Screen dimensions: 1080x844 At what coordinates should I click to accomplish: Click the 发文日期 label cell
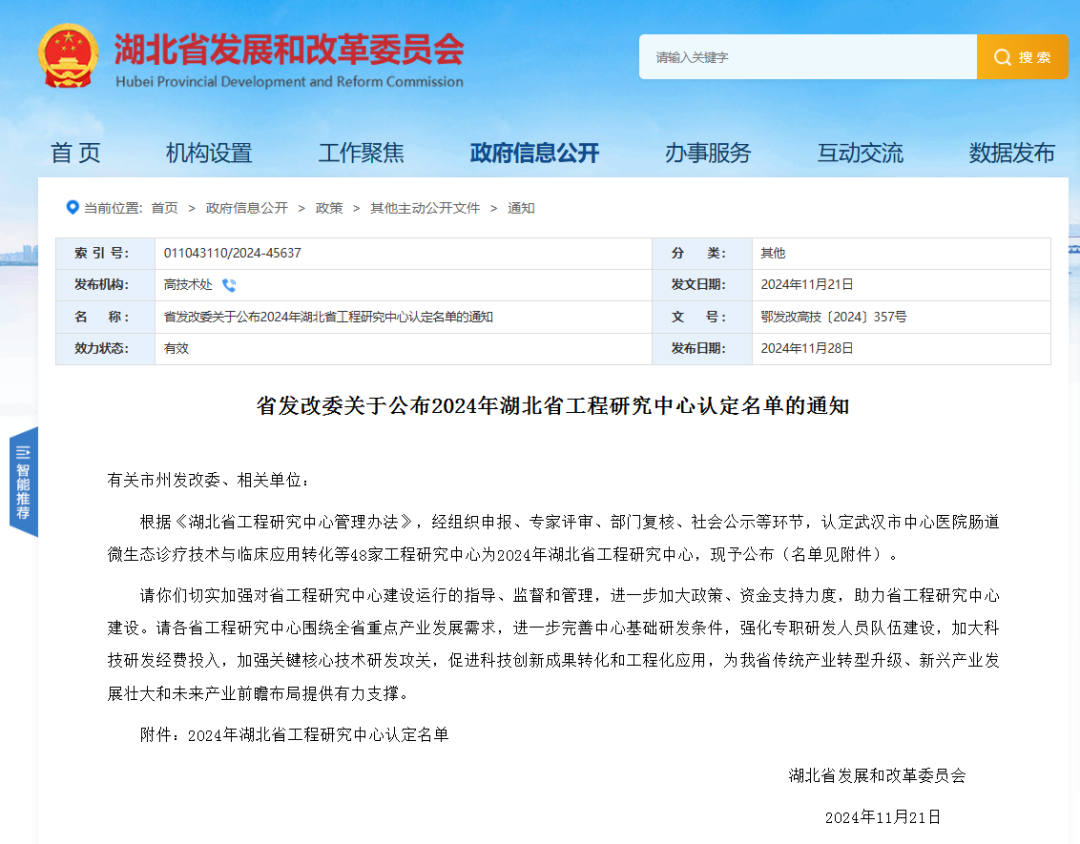click(x=702, y=285)
